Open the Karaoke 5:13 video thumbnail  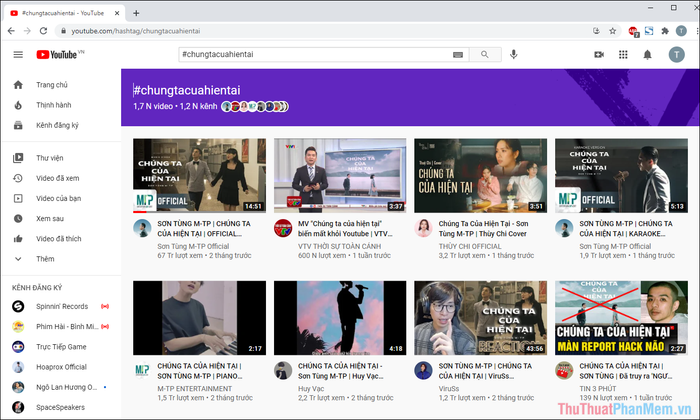(621, 175)
